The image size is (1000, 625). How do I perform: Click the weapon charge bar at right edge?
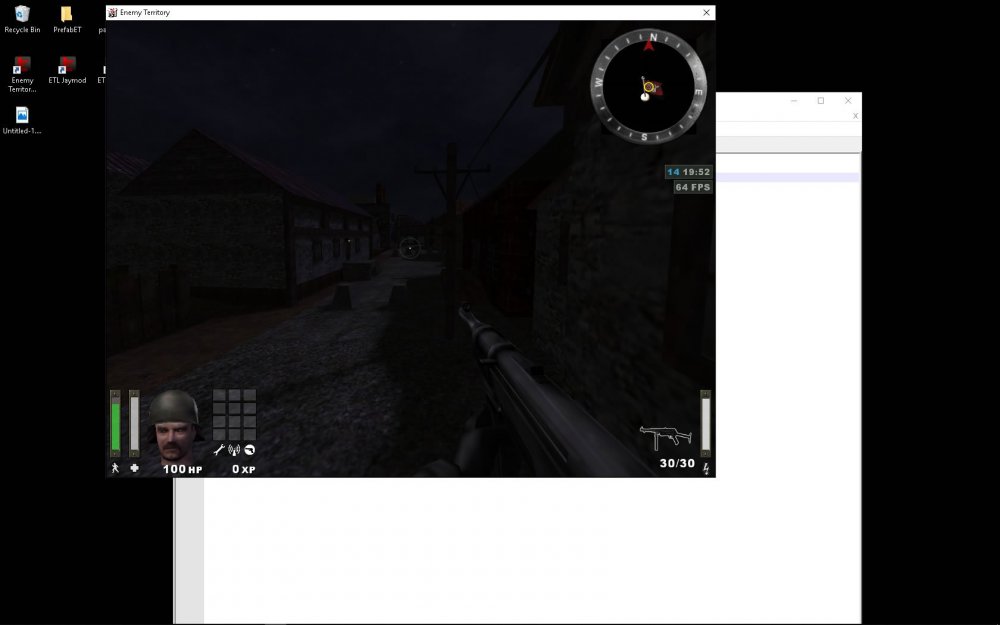(x=705, y=423)
